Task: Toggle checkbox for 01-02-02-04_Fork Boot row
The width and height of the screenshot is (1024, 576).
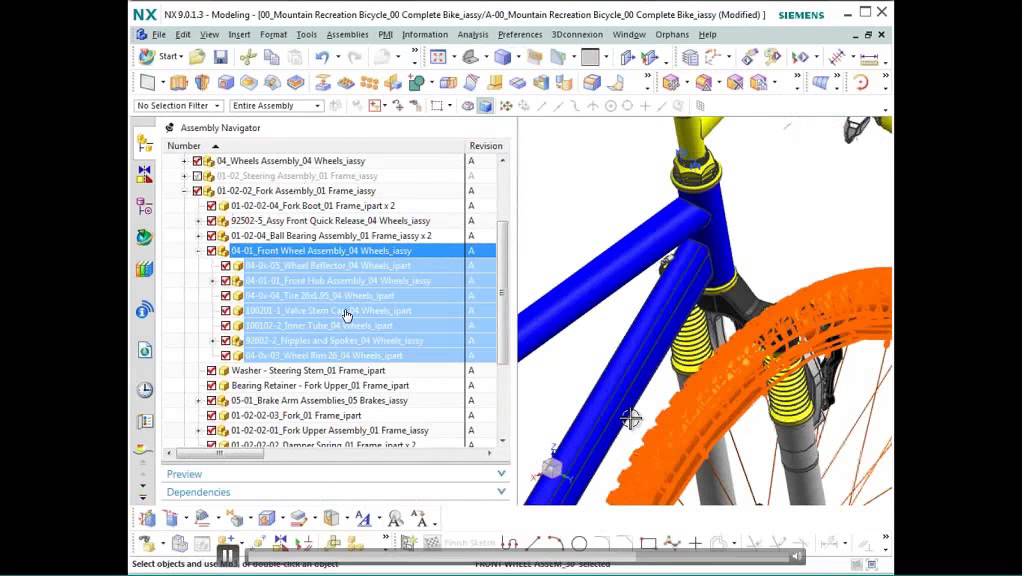Action: click(212, 206)
